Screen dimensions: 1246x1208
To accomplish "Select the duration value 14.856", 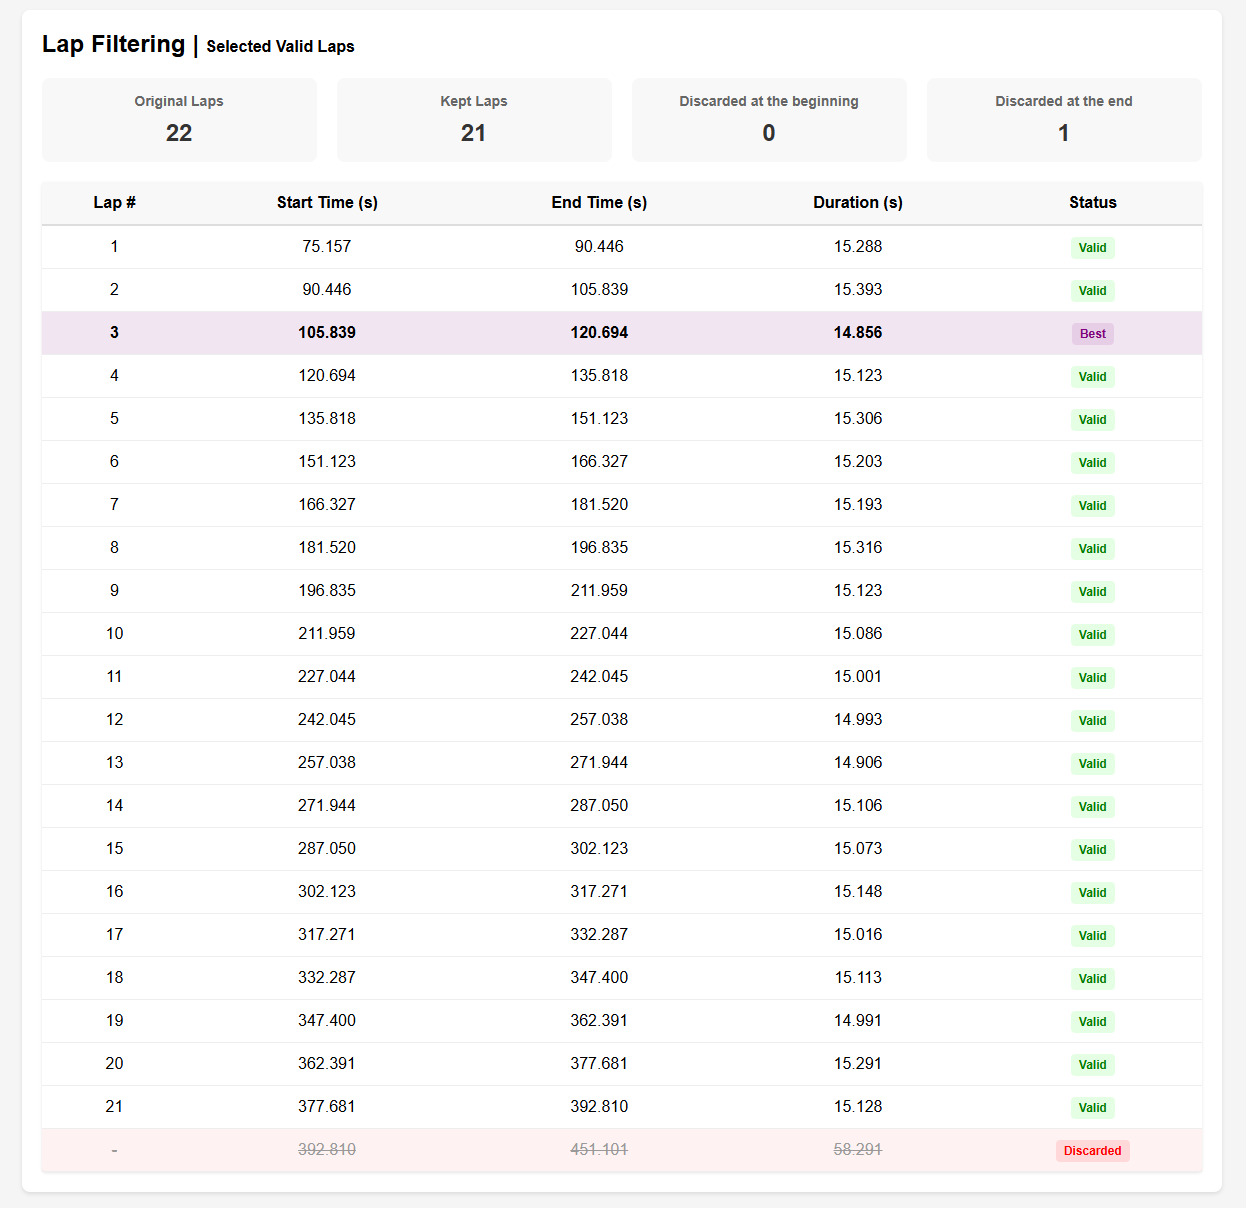I will coord(858,333).
